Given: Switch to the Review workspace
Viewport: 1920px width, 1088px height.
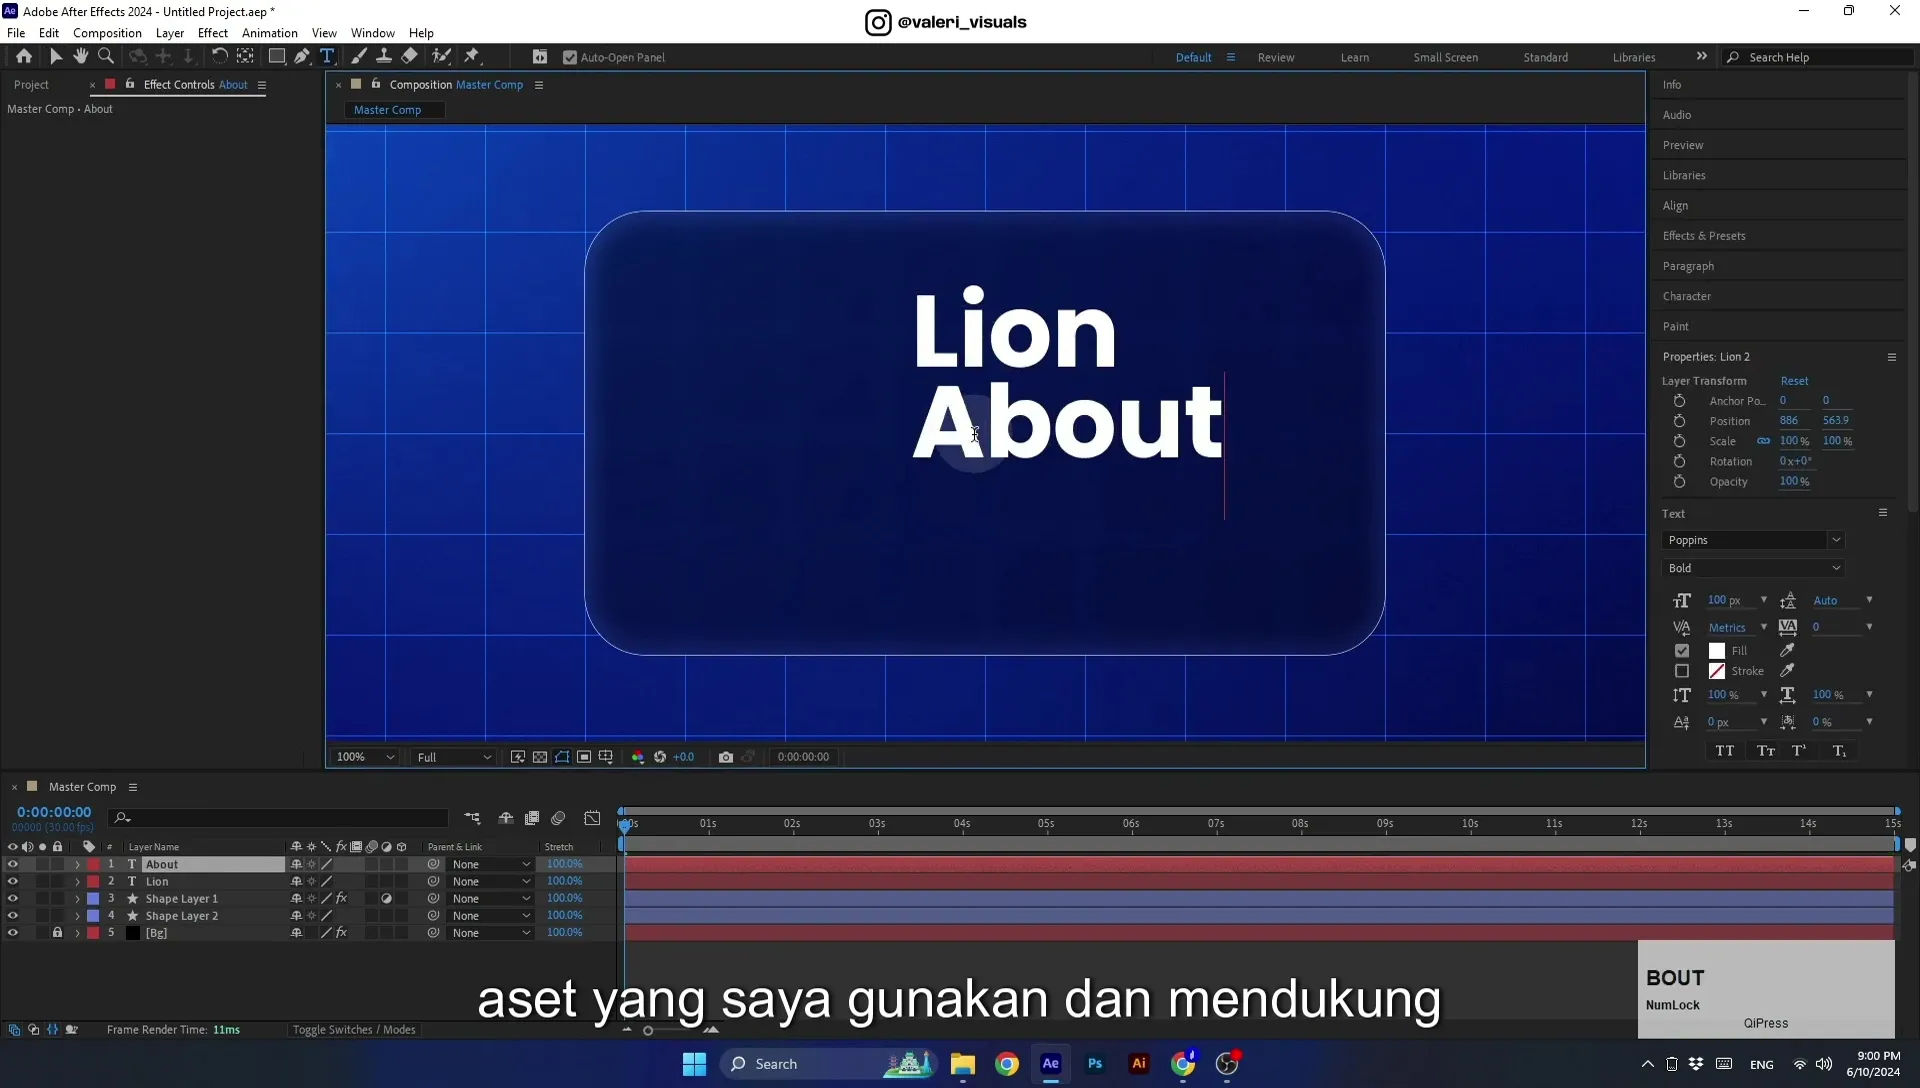Looking at the screenshot, I should (x=1275, y=57).
